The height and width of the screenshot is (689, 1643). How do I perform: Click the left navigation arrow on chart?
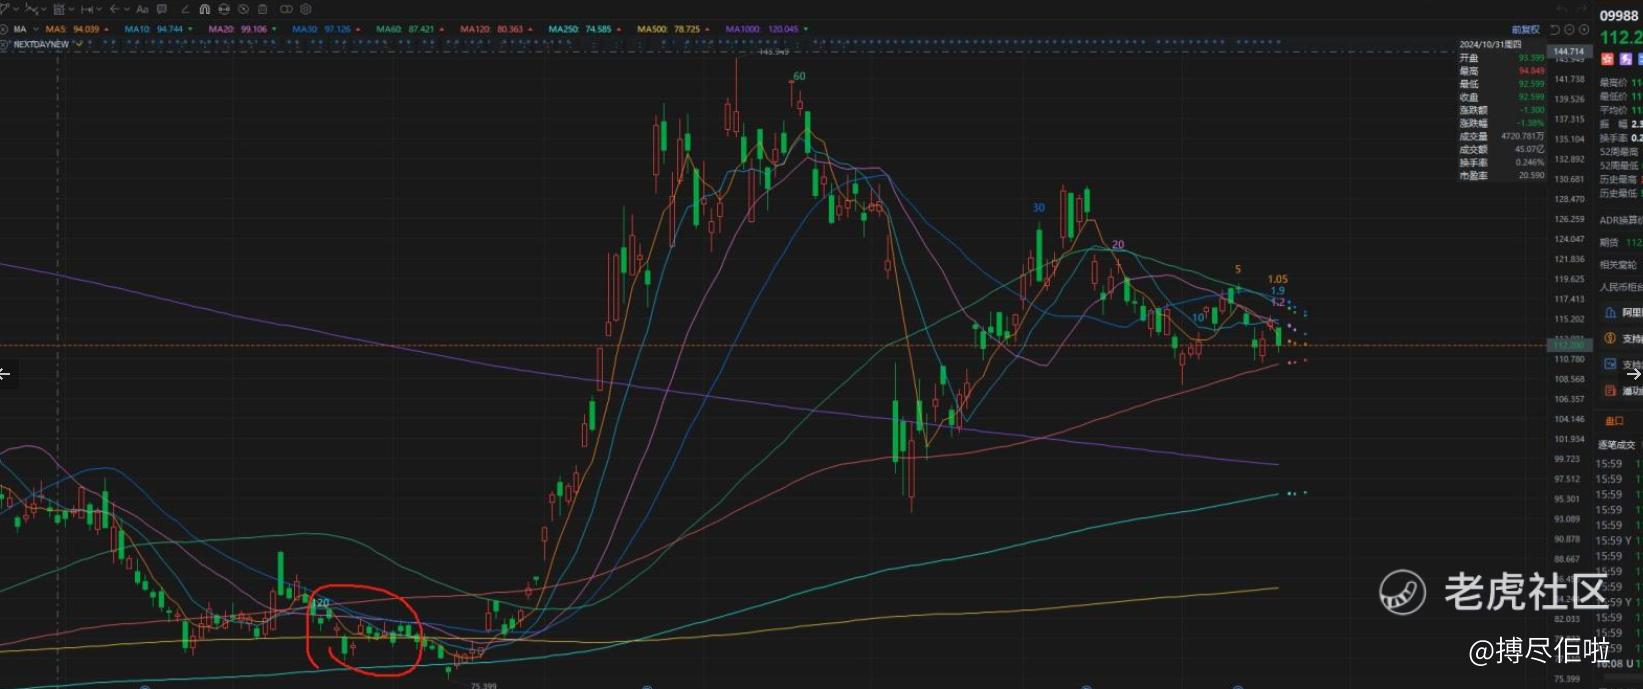5,374
